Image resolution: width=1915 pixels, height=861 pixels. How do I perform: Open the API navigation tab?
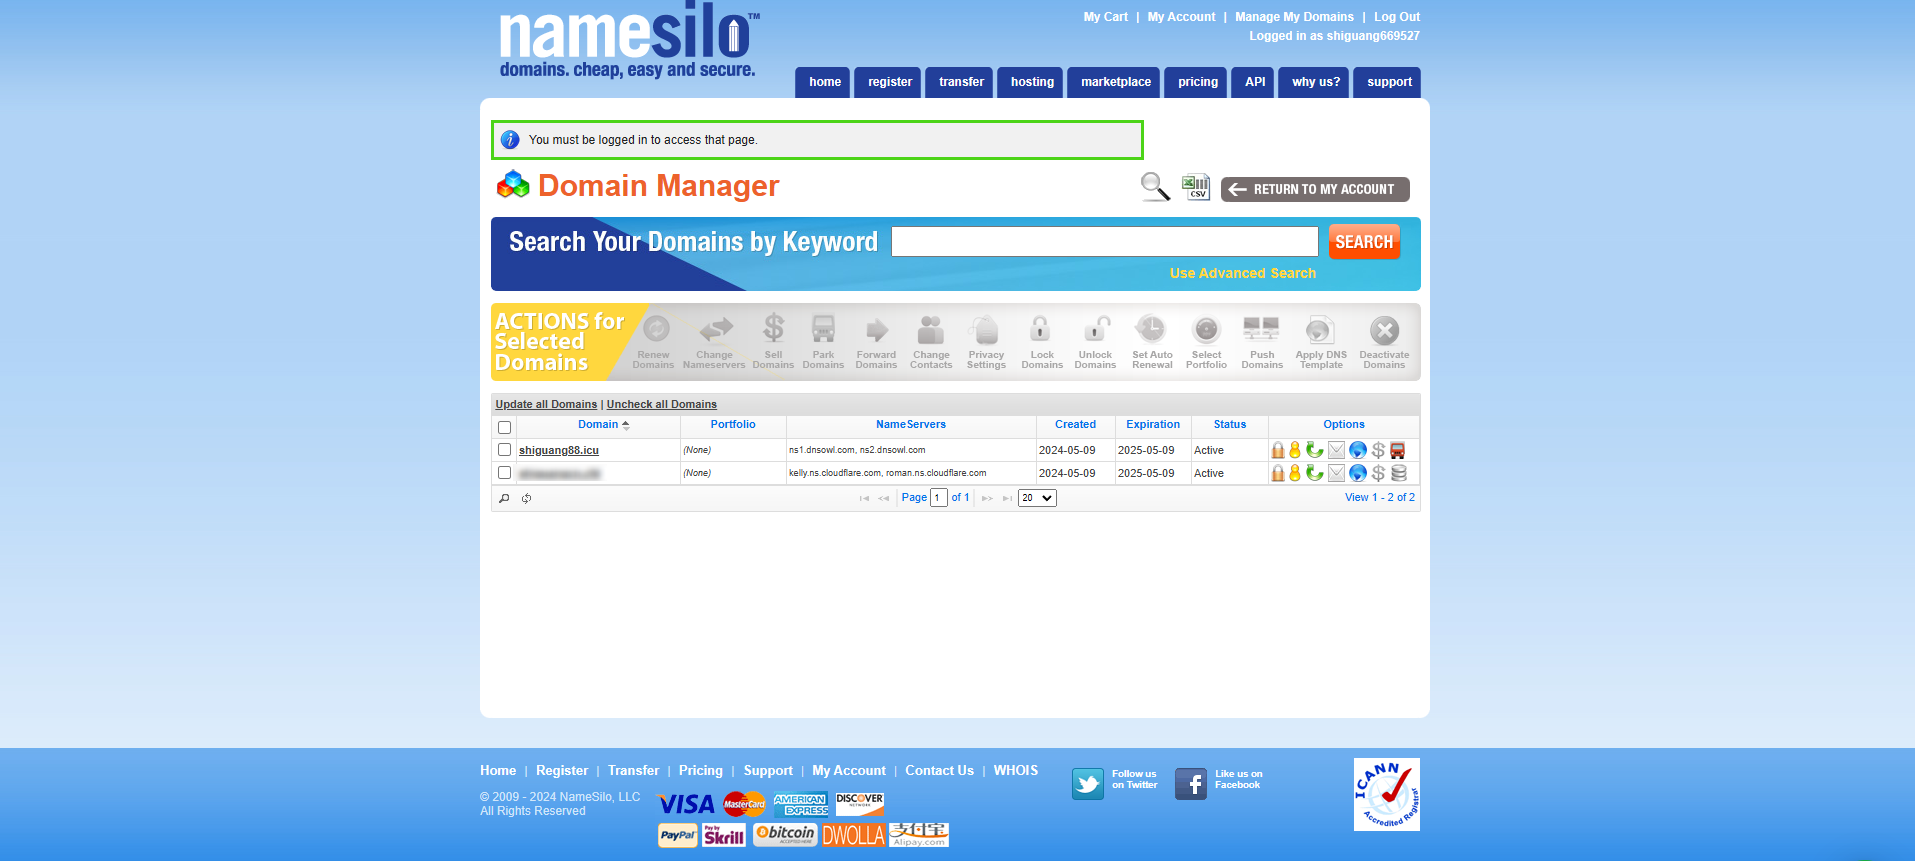coord(1255,82)
